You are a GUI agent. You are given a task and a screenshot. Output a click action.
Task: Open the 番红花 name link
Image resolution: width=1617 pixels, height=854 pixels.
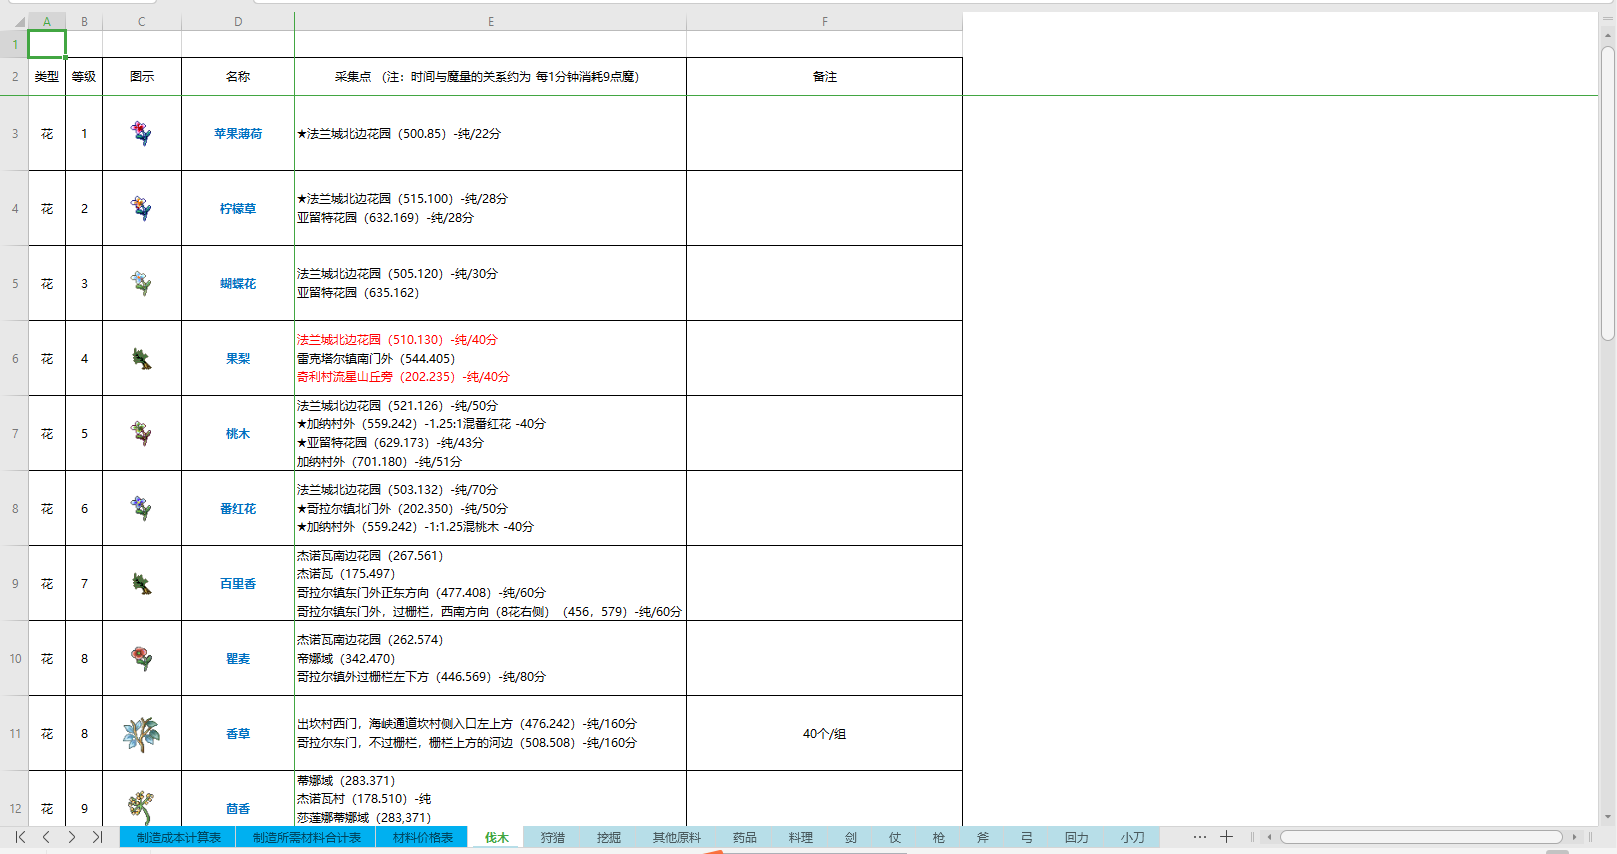238,508
